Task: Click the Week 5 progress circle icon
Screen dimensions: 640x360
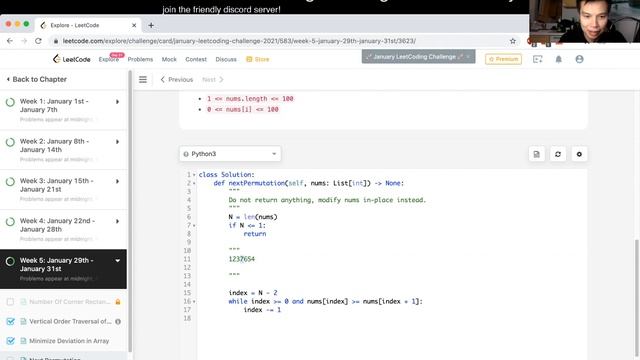Action: coord(10,261)
